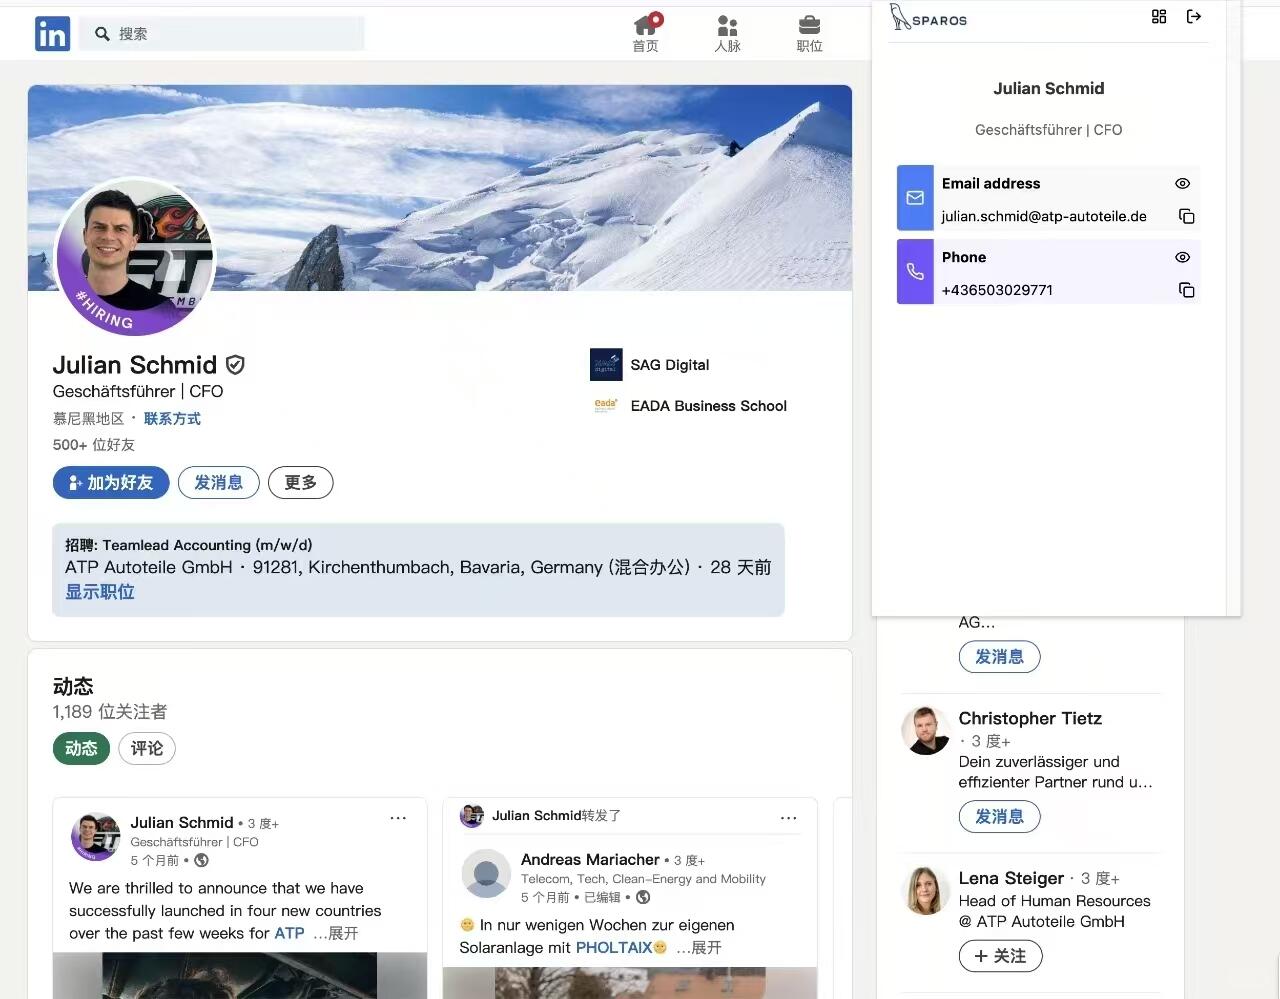Click 加为好友 connect button
This screenshot has height=999, width=1280.
(x=111, y=483)
